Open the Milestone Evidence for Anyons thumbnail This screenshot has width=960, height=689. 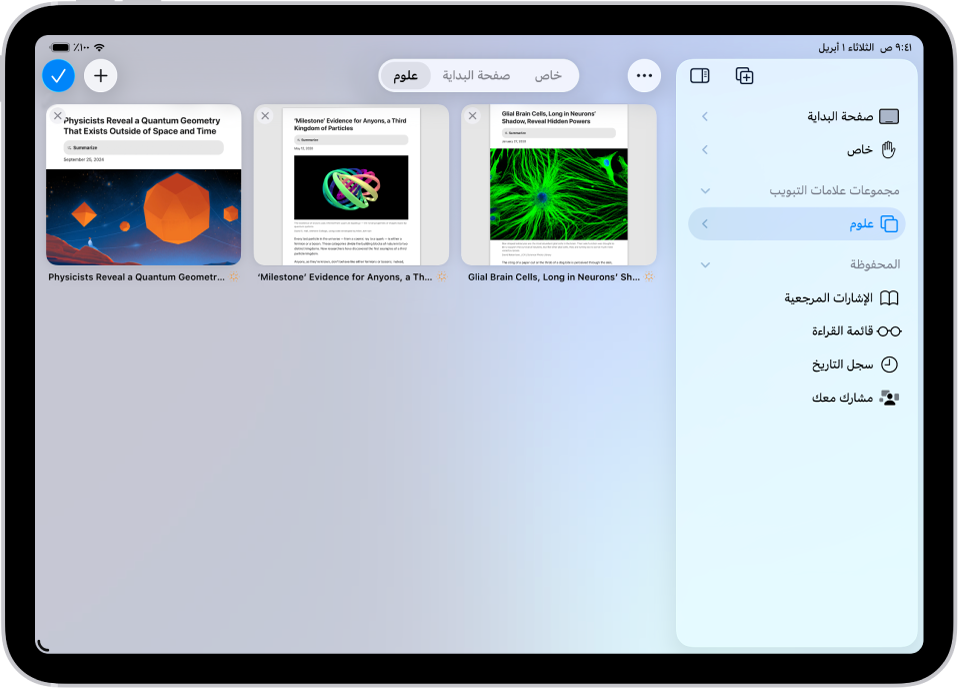click(351, 185)
